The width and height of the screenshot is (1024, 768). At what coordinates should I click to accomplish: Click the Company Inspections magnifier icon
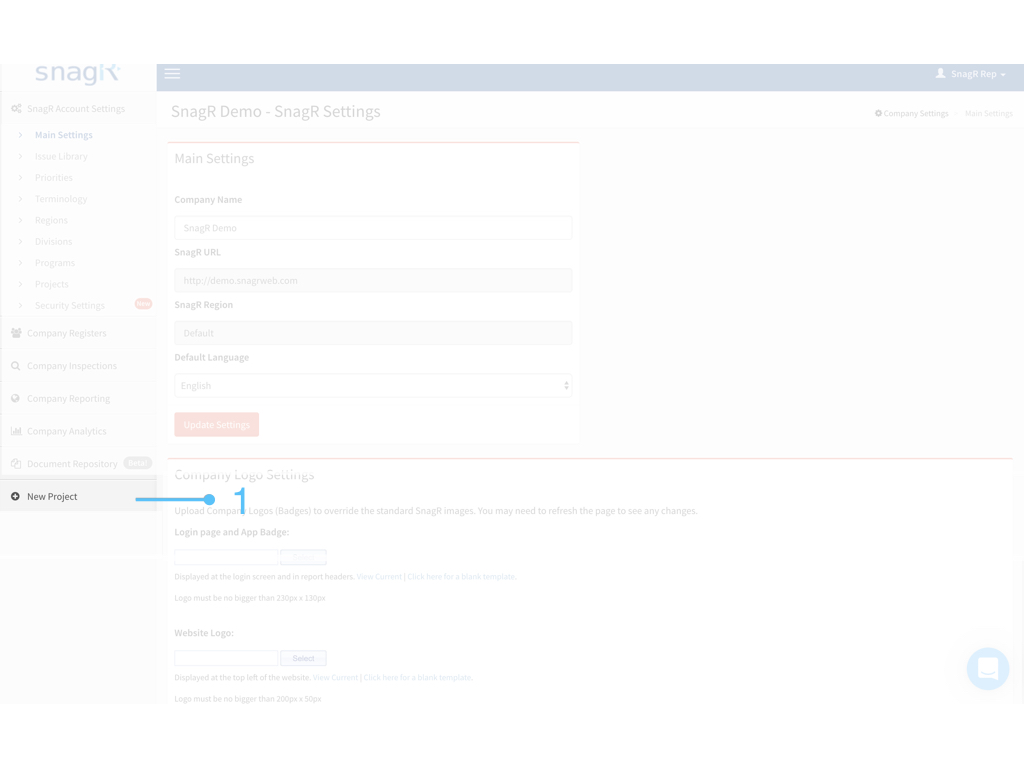click(x=16, y=366)
